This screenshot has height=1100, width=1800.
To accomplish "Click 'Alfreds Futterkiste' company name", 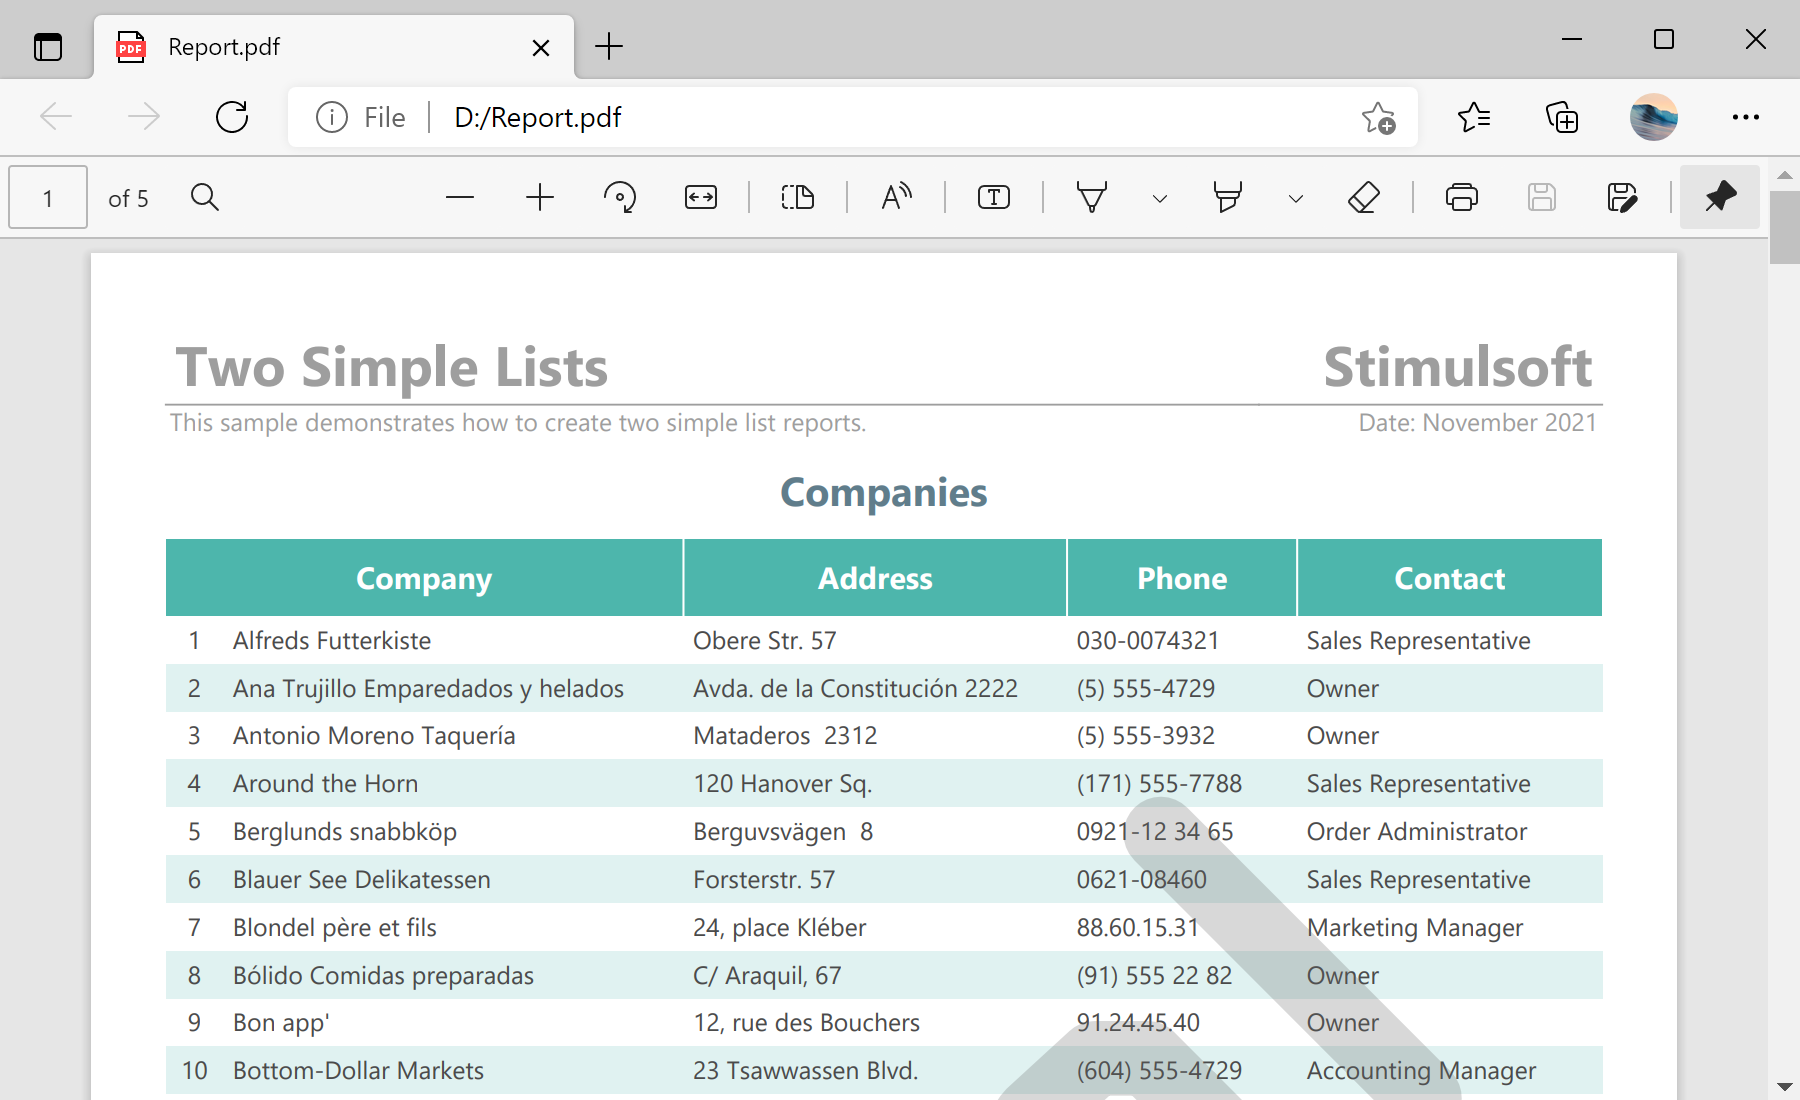I will [x=332, y=640].
